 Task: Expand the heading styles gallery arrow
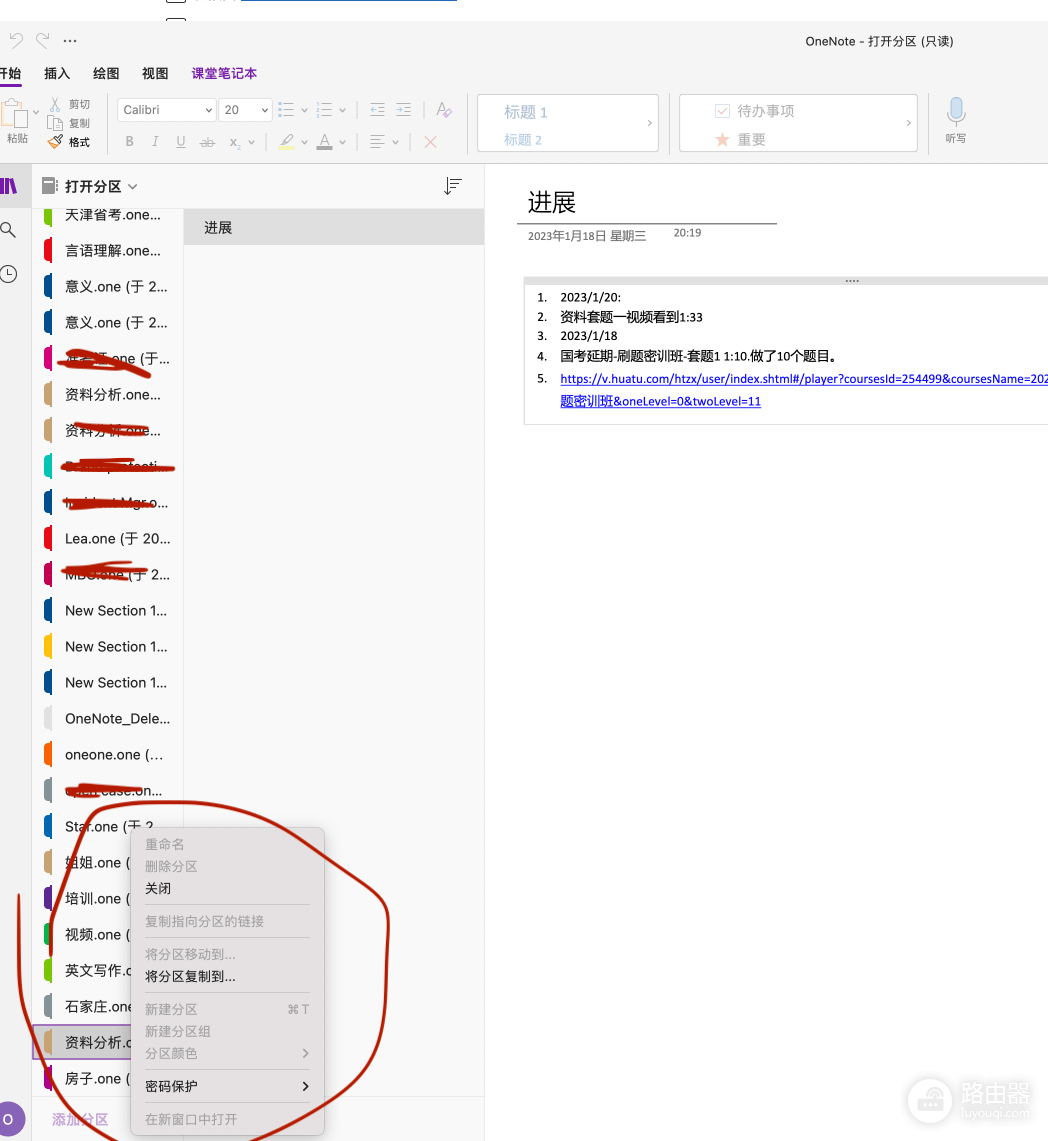(649, 123)
